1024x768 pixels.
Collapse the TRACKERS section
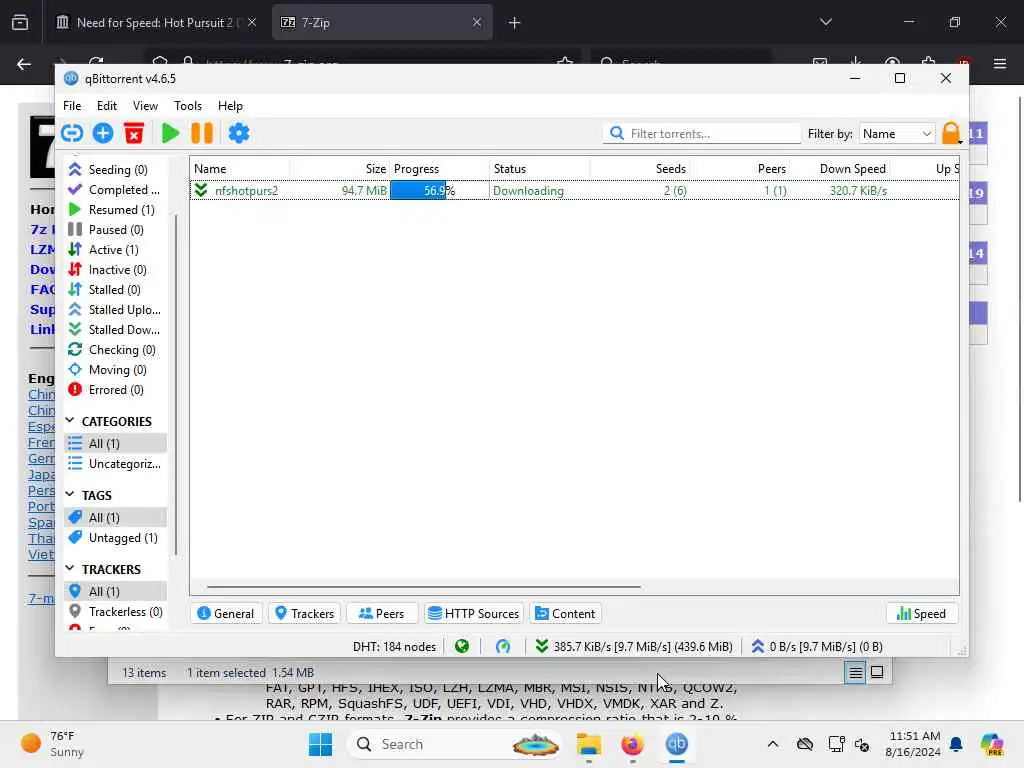(70, 568)
